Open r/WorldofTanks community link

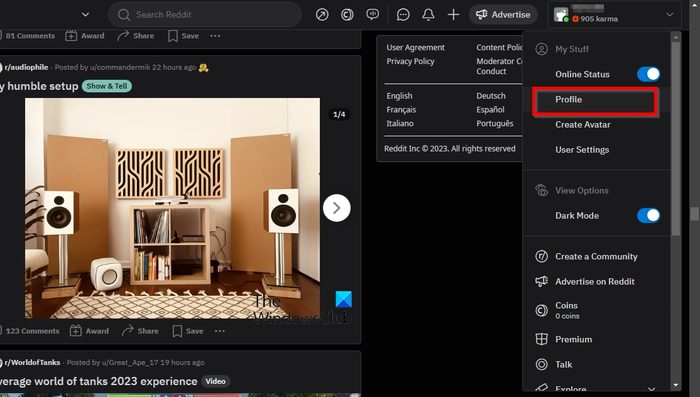32,362
